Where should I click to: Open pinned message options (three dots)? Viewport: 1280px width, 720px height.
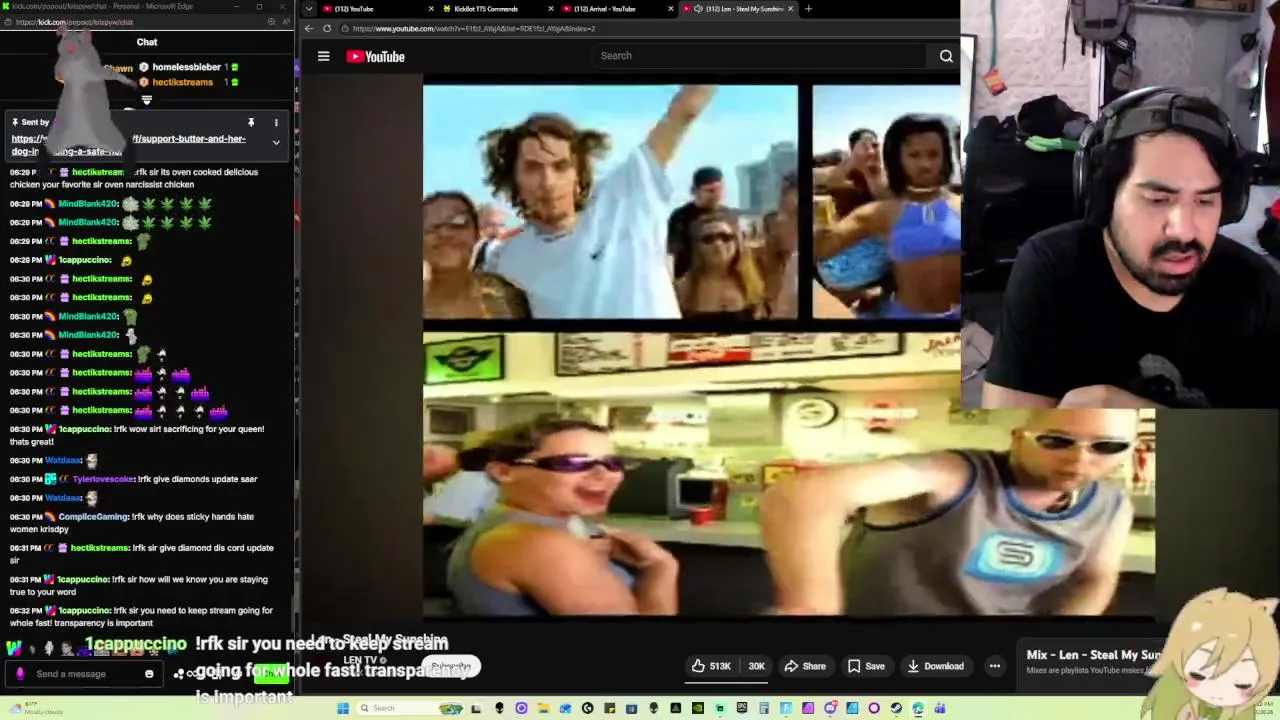point(276,122)
